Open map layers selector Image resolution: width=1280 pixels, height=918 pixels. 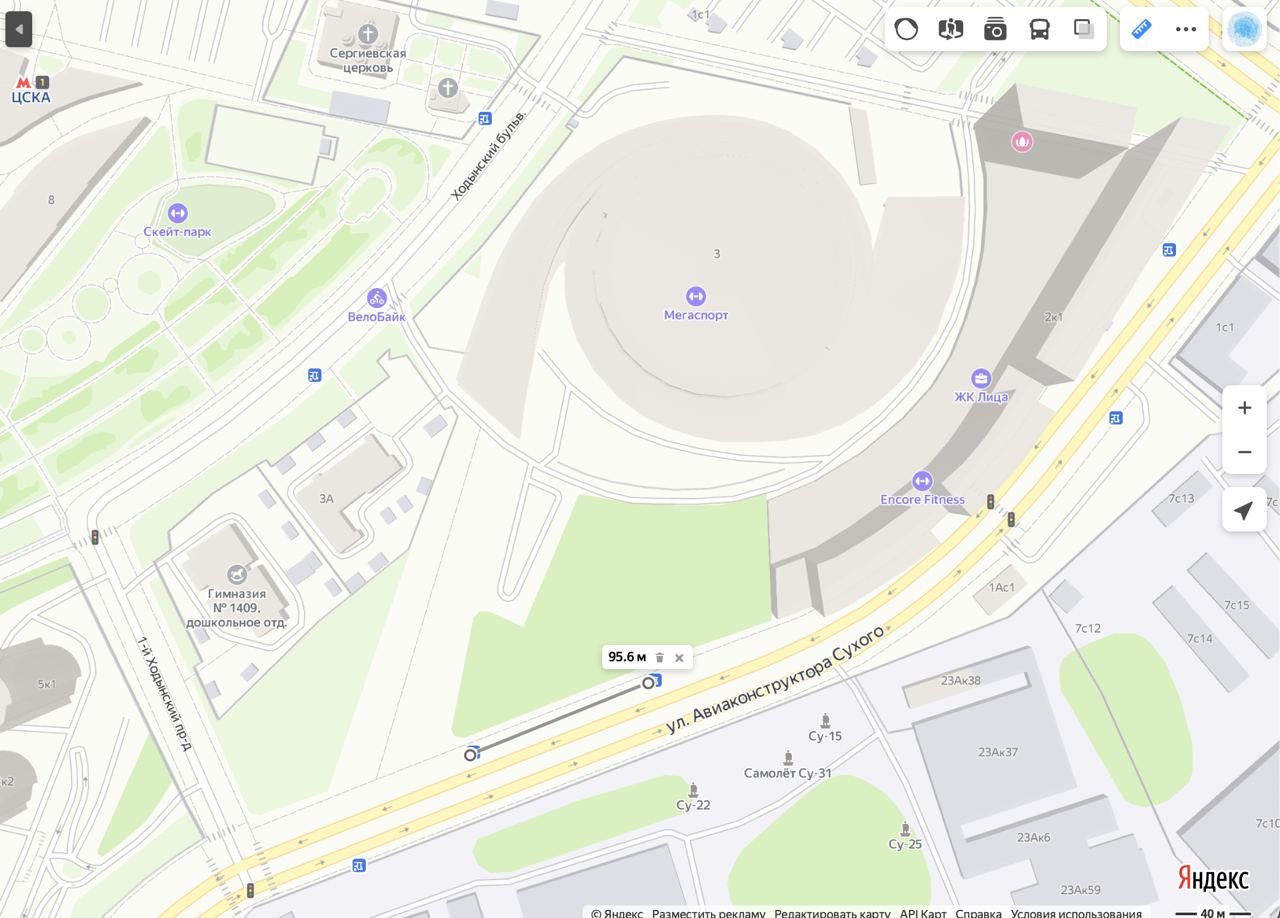[x=1084, y=29]
